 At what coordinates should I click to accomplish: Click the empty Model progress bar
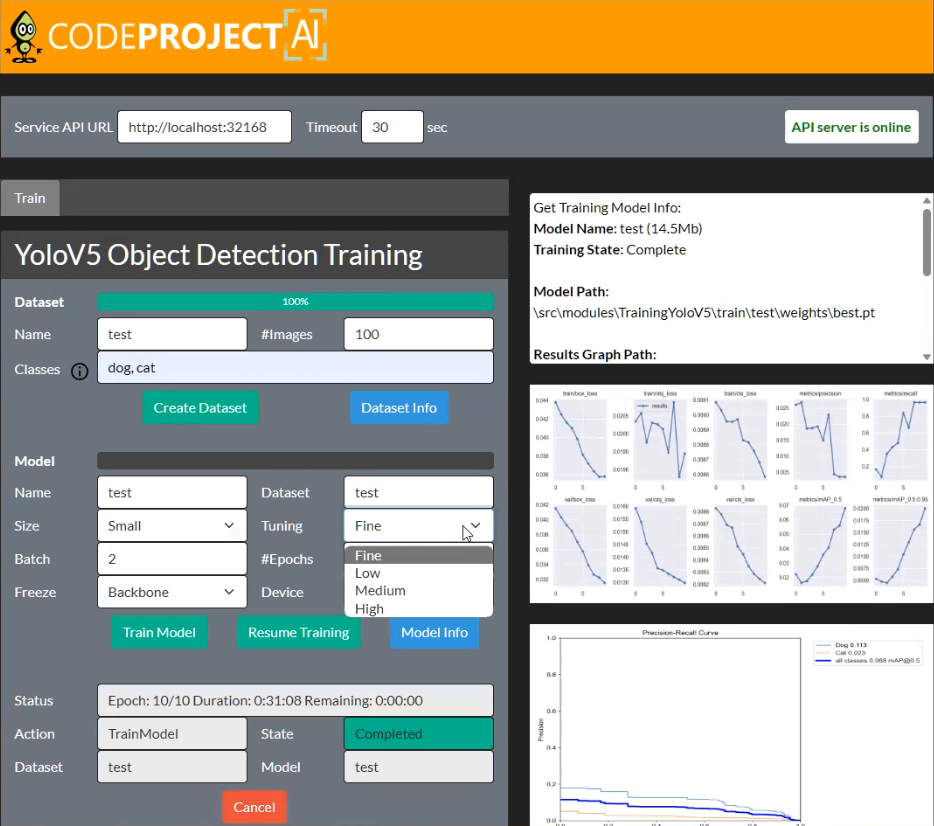click(295, 460)
